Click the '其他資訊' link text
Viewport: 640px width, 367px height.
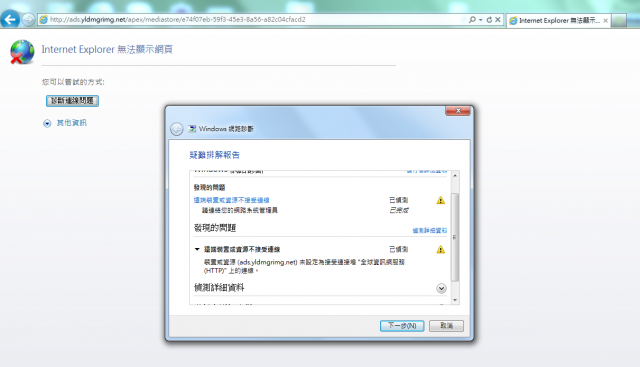click(x=71, y=123)
